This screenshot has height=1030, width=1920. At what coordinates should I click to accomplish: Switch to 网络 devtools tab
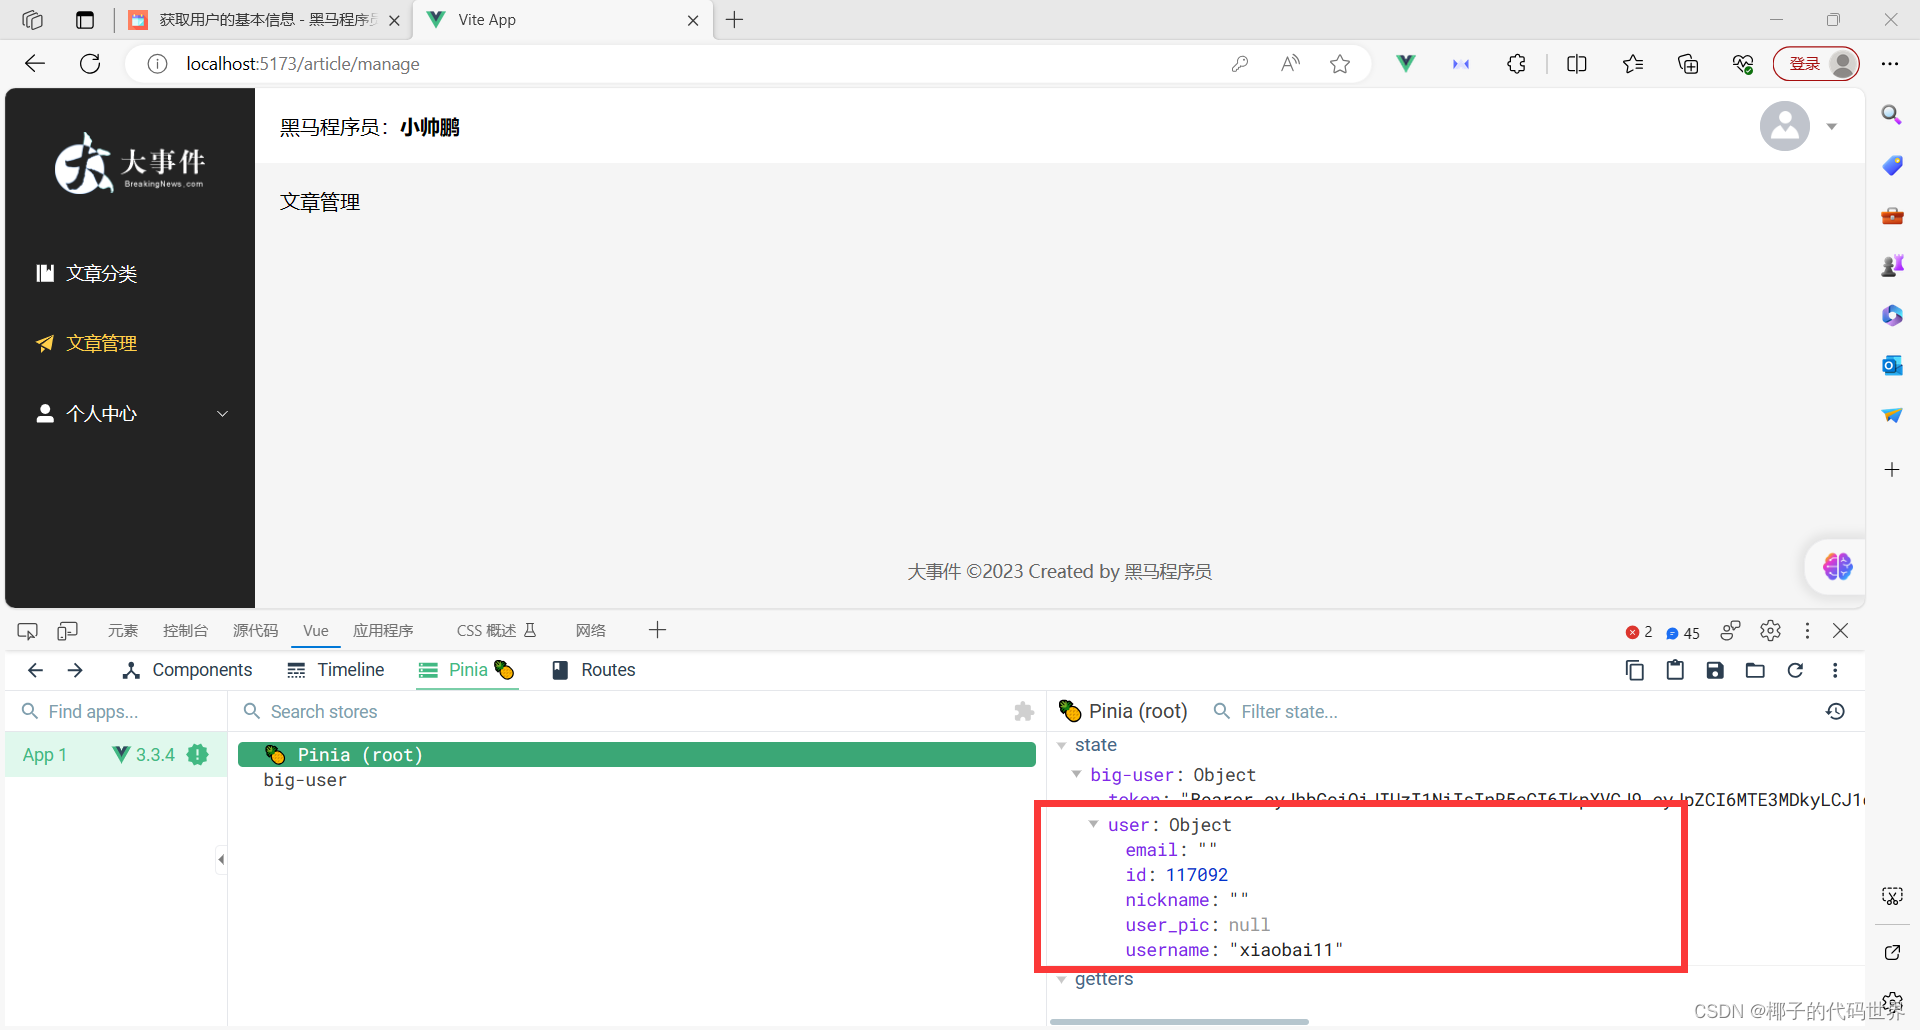coord(591,631)
